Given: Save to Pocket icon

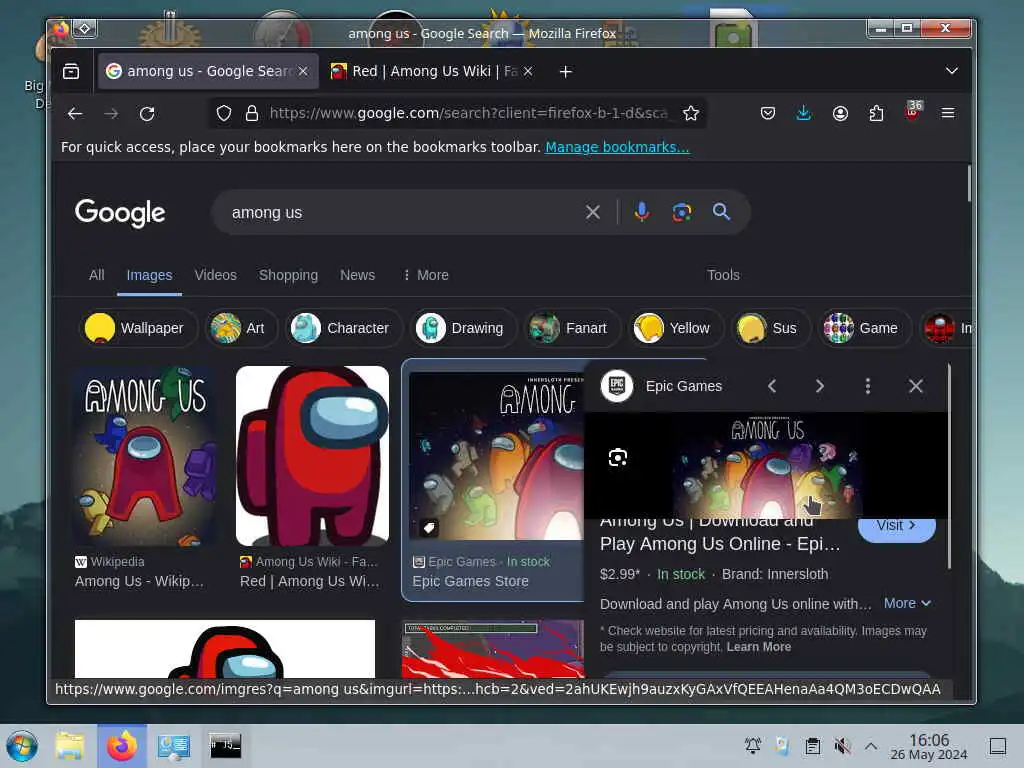Looking at the screenshot, I should click(x=768, y=114).
